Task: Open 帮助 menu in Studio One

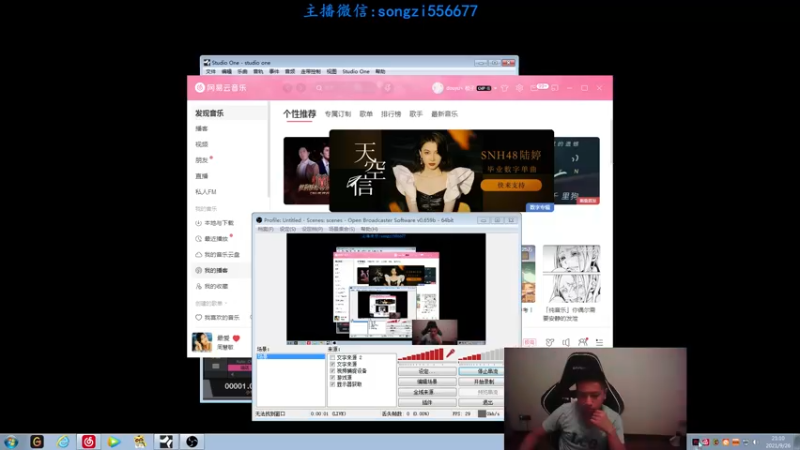Action: pyautogui.click(x=380, y=71)
